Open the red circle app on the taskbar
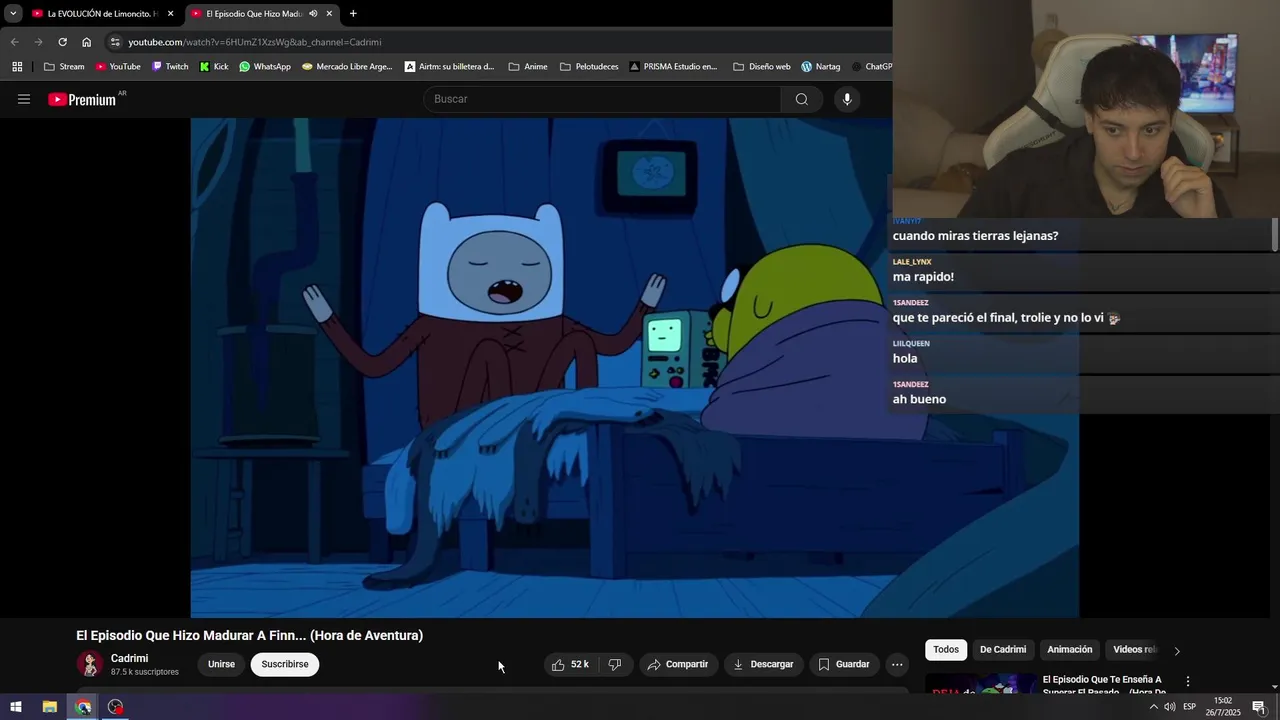This screenshot has height=720, width=1280. click(116, 707)
